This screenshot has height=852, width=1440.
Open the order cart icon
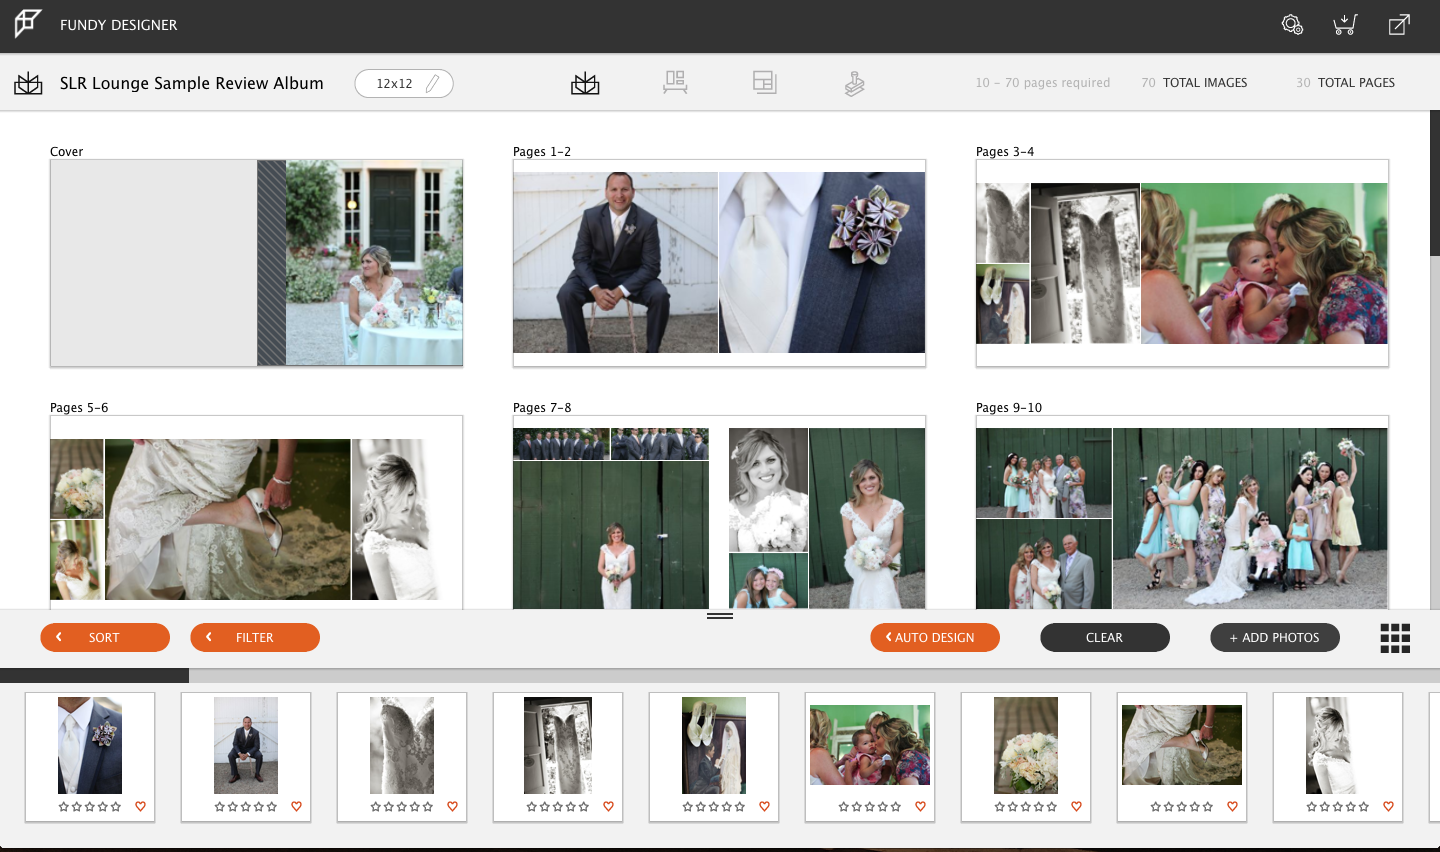[1345, 24]
